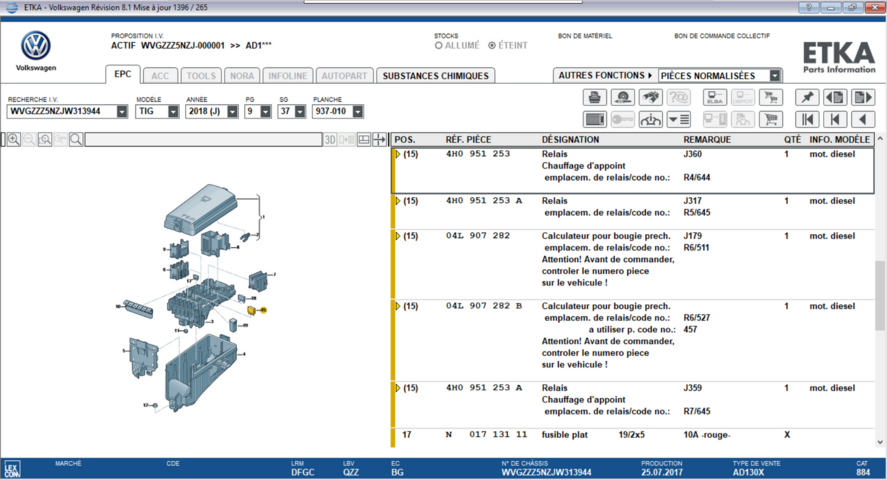Click the parts list vertical scrollbar

[x=880, y=295]
